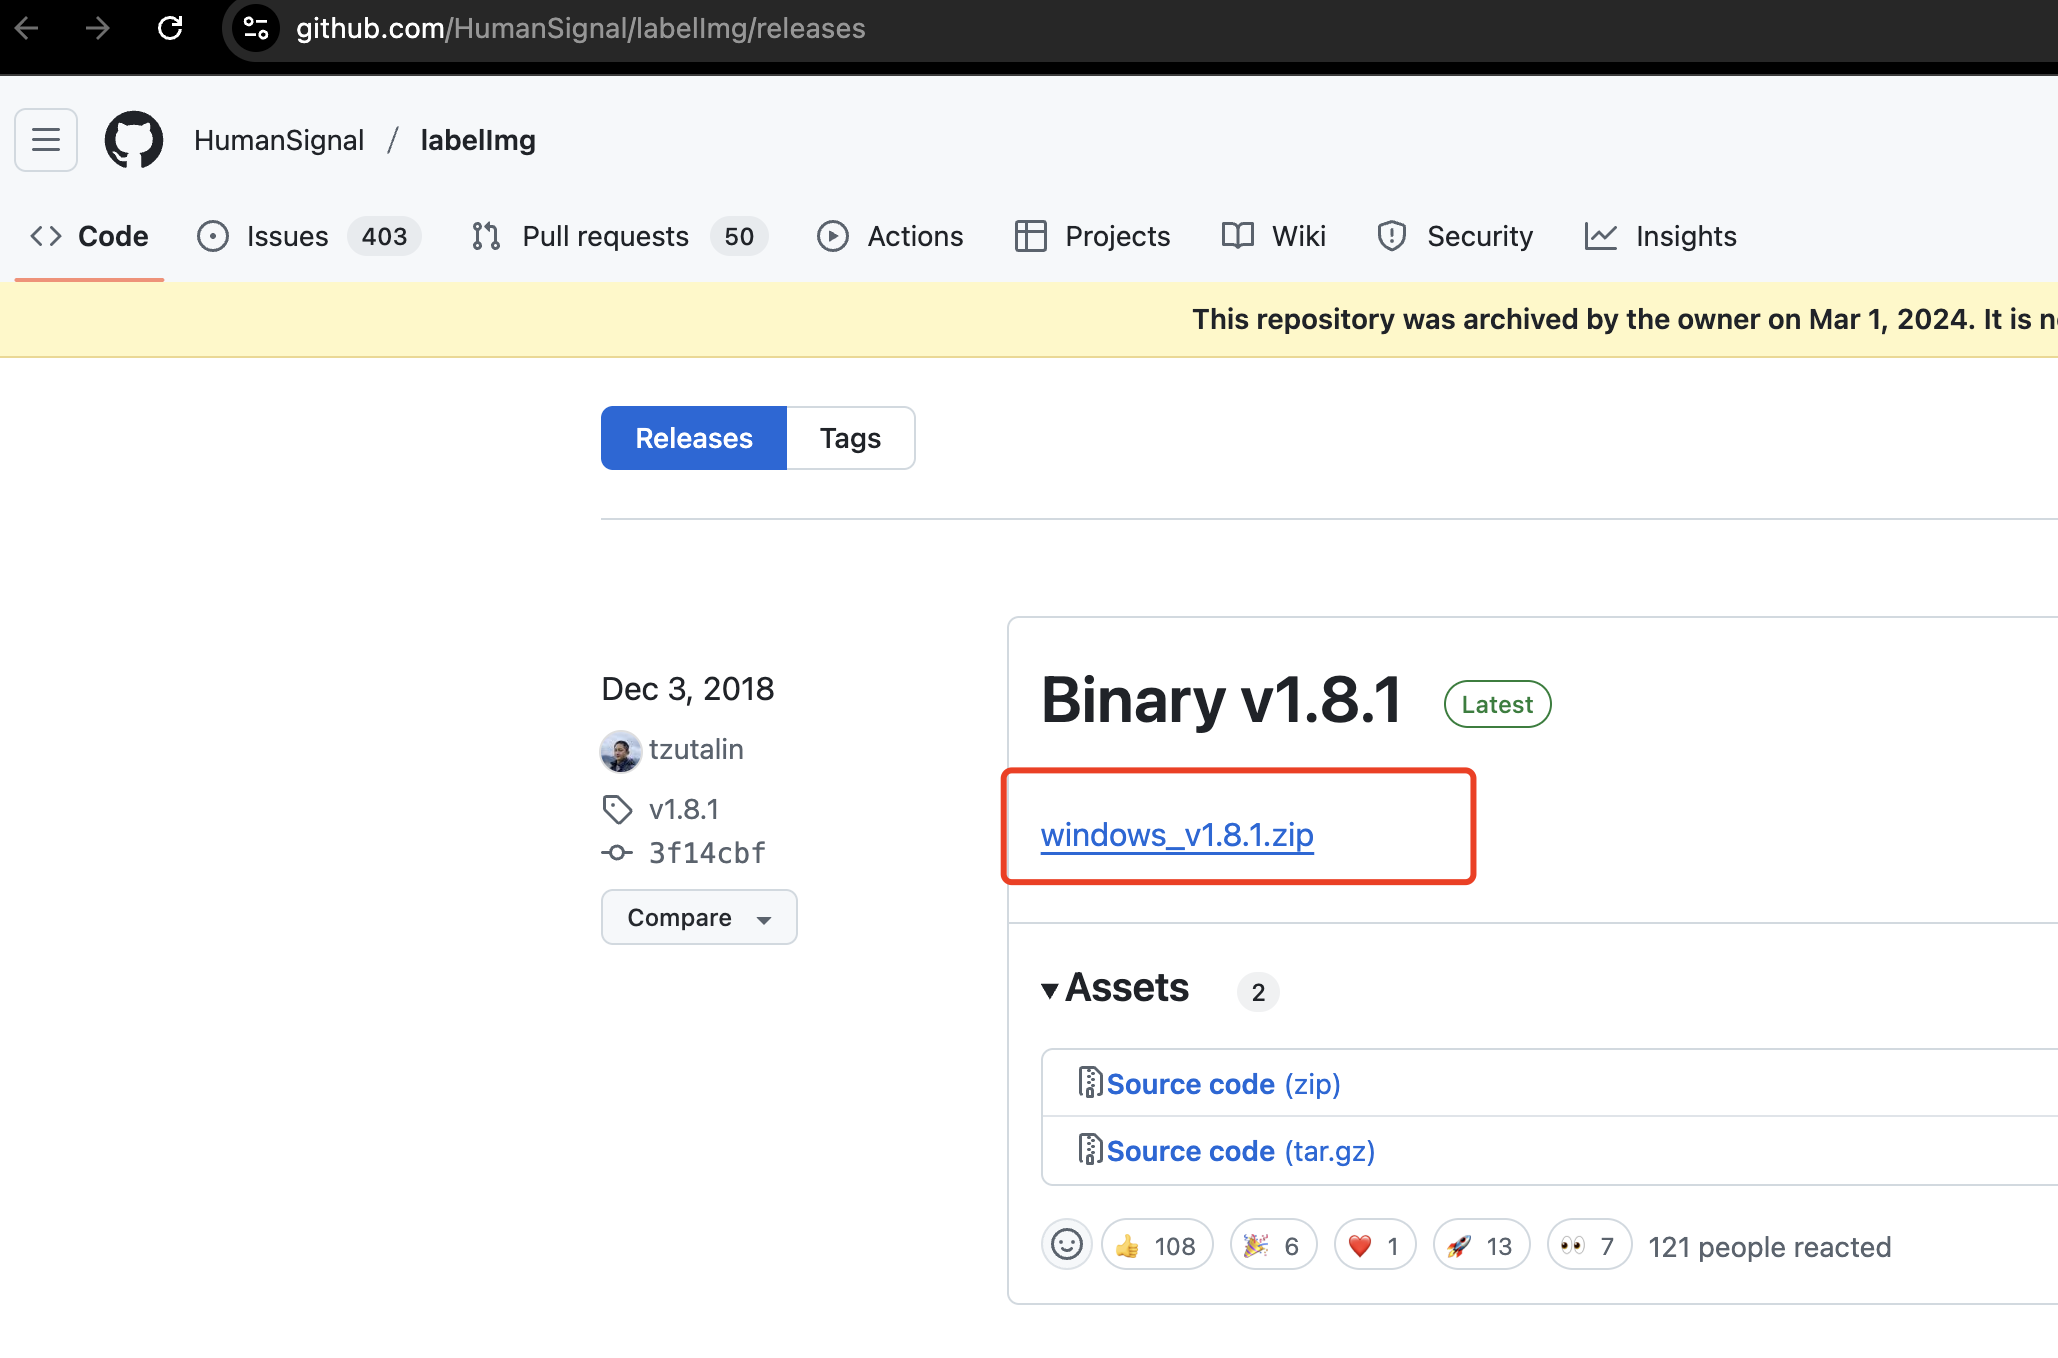This screenshot has height=1358, width=2058.
Task: Open the labelImg repository link
Action: click(x=478, y=140)
